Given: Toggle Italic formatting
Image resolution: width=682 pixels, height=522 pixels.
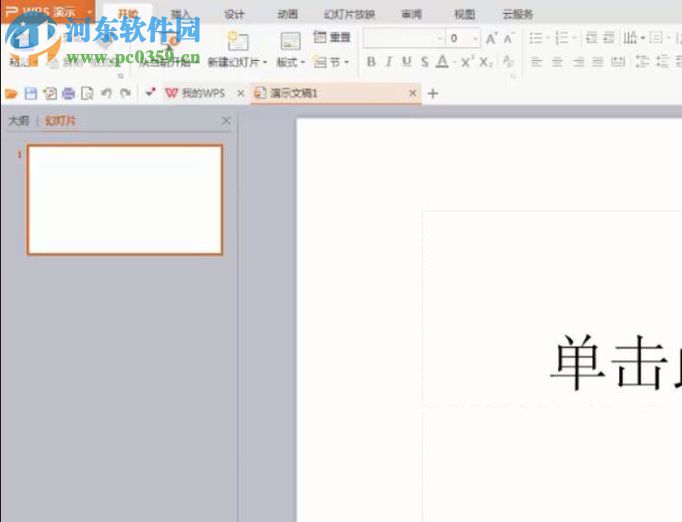Looking at the screenshot, I should (x=389, y=62).
